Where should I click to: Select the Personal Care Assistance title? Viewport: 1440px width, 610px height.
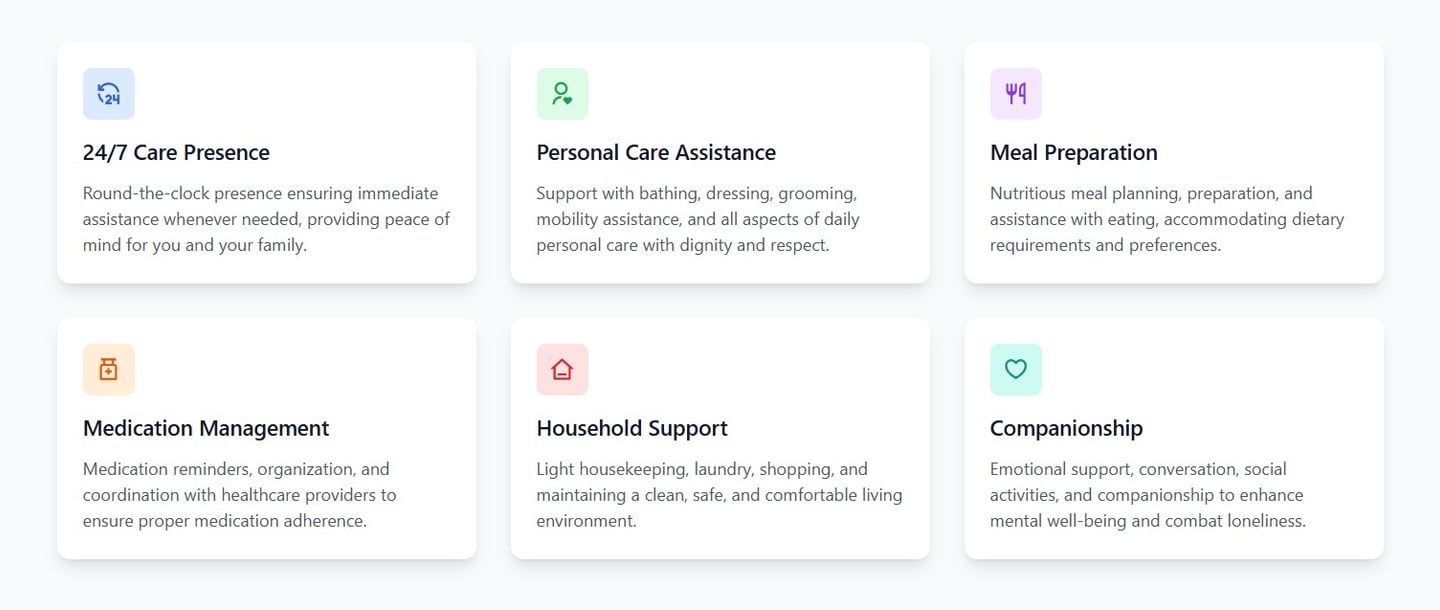(x=656, y=153)
